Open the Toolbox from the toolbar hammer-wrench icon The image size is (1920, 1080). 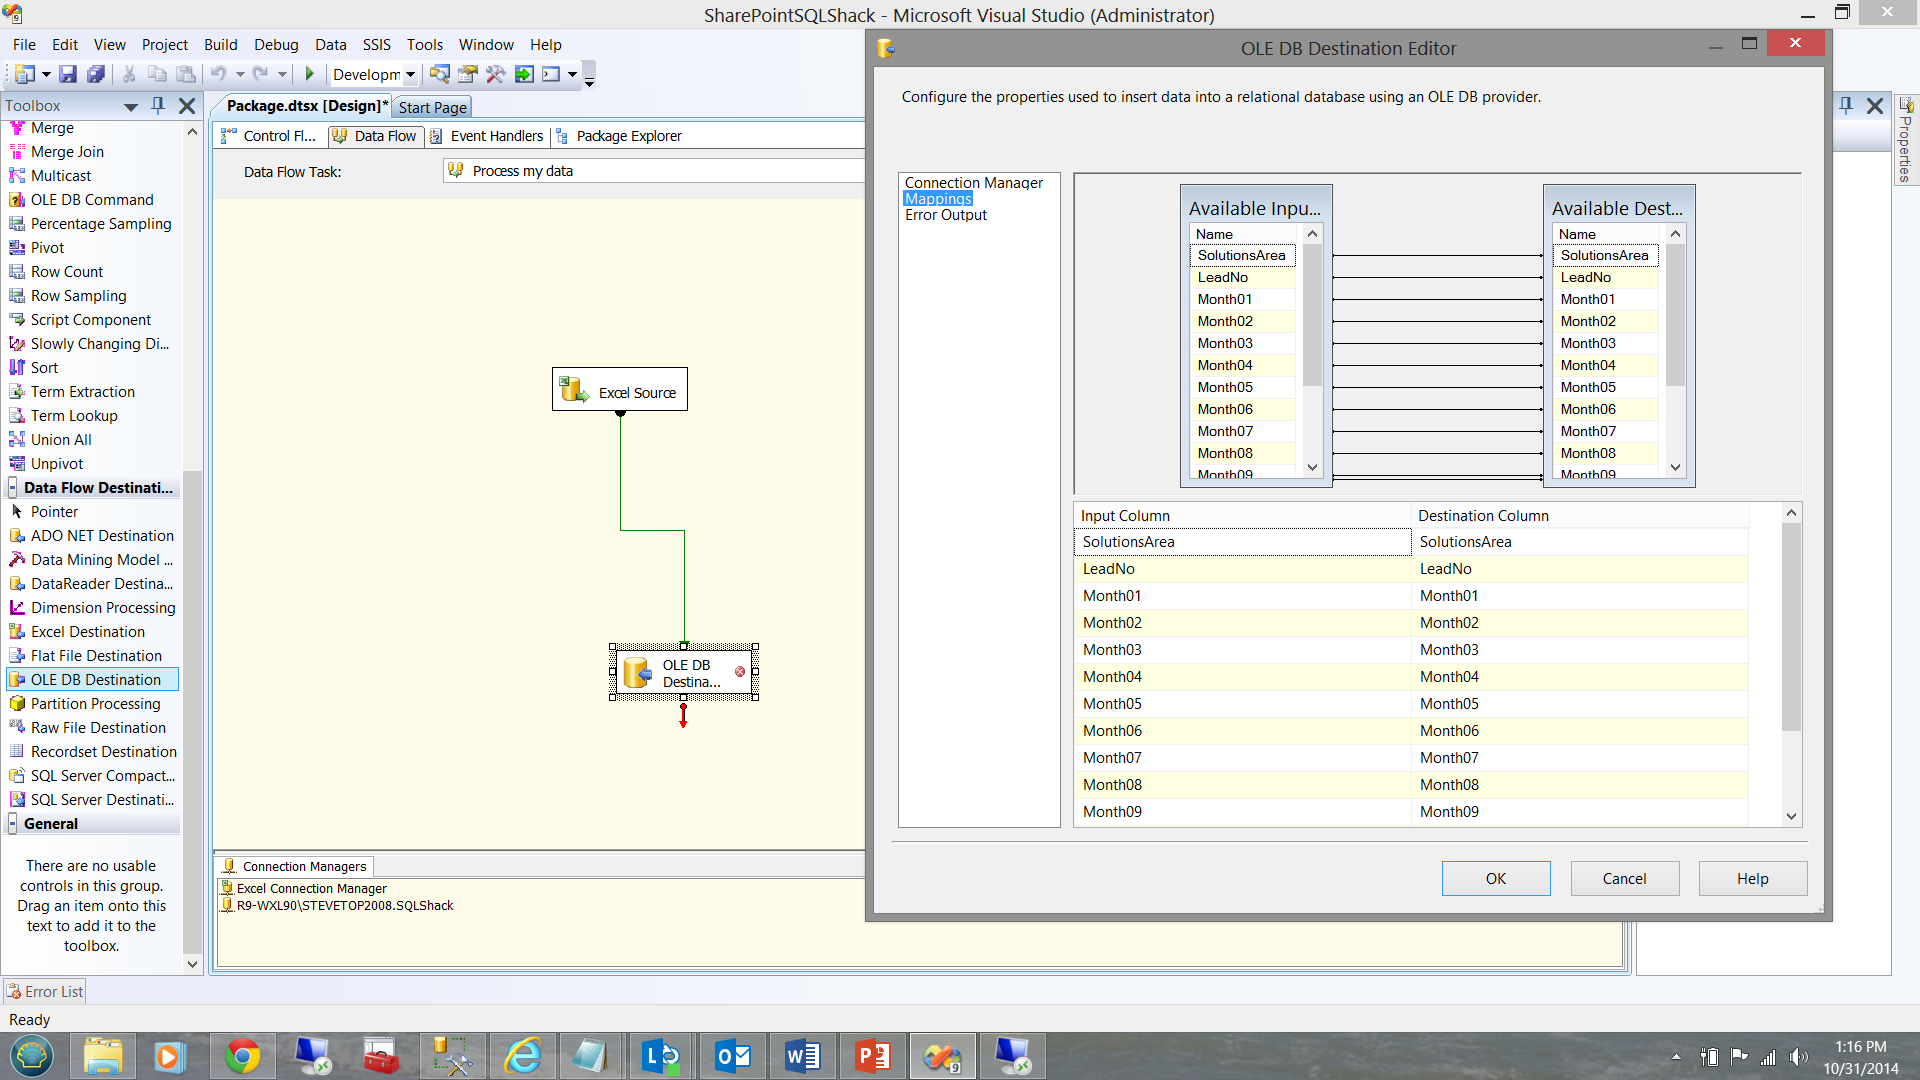pos(495,74)
